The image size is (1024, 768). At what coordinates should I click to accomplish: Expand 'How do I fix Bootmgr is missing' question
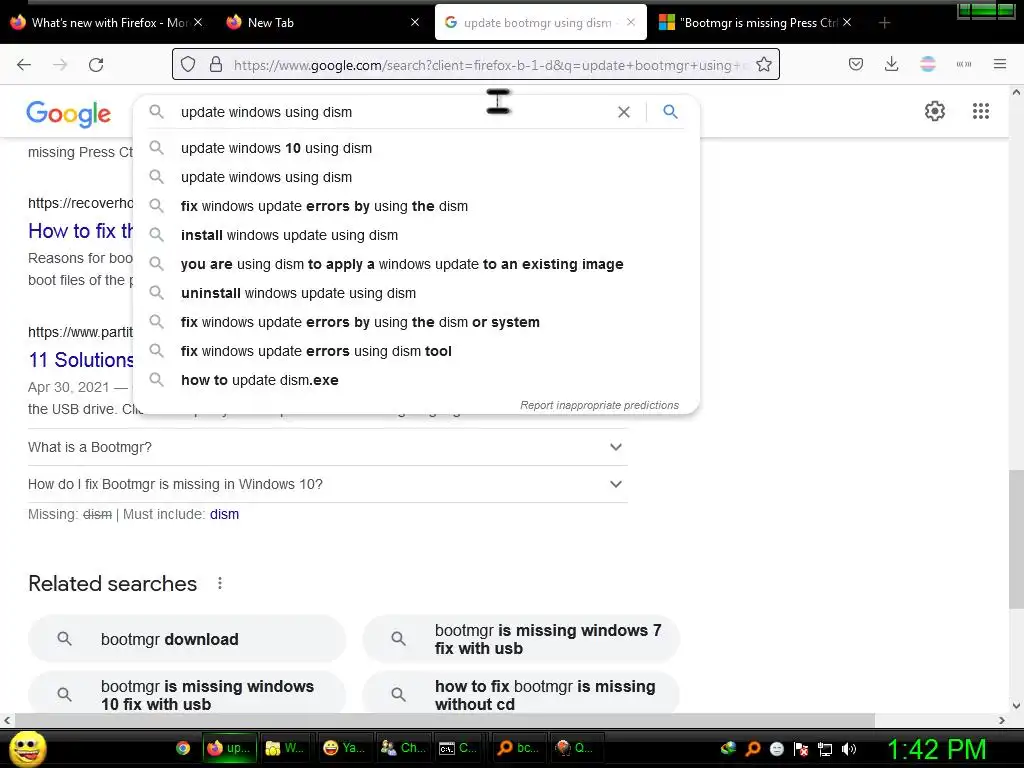[327, 485]
